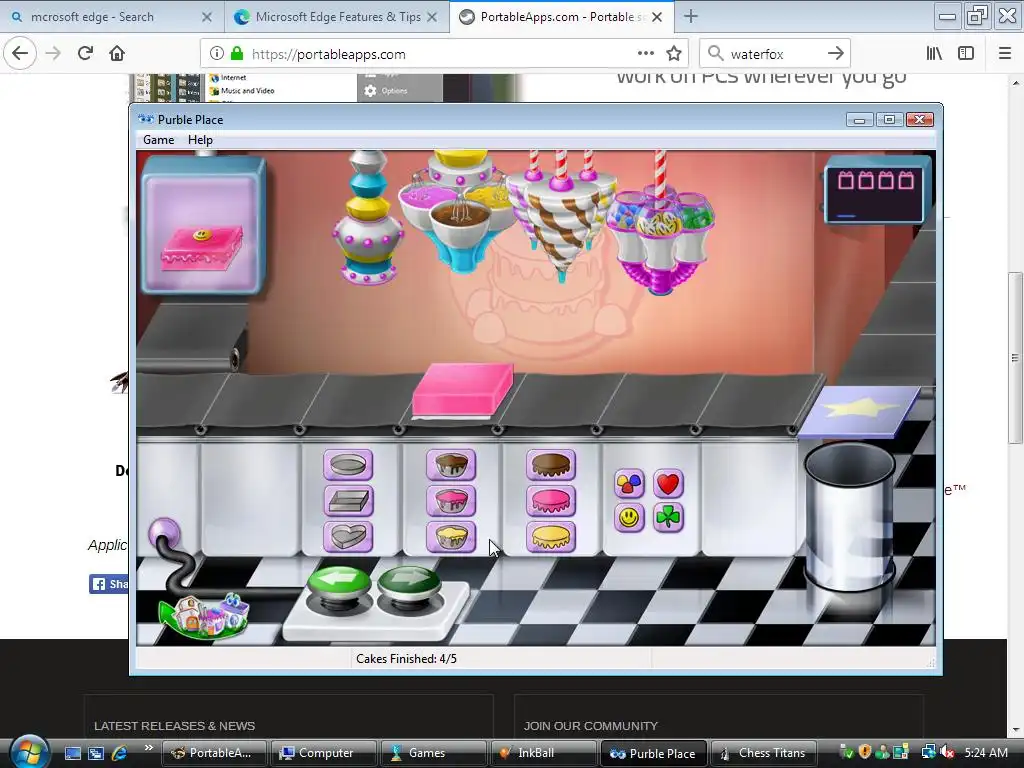Click the candy decorations dispenser
The height and width of the screenshot is (768, 1024).
[x=660, y=225]
